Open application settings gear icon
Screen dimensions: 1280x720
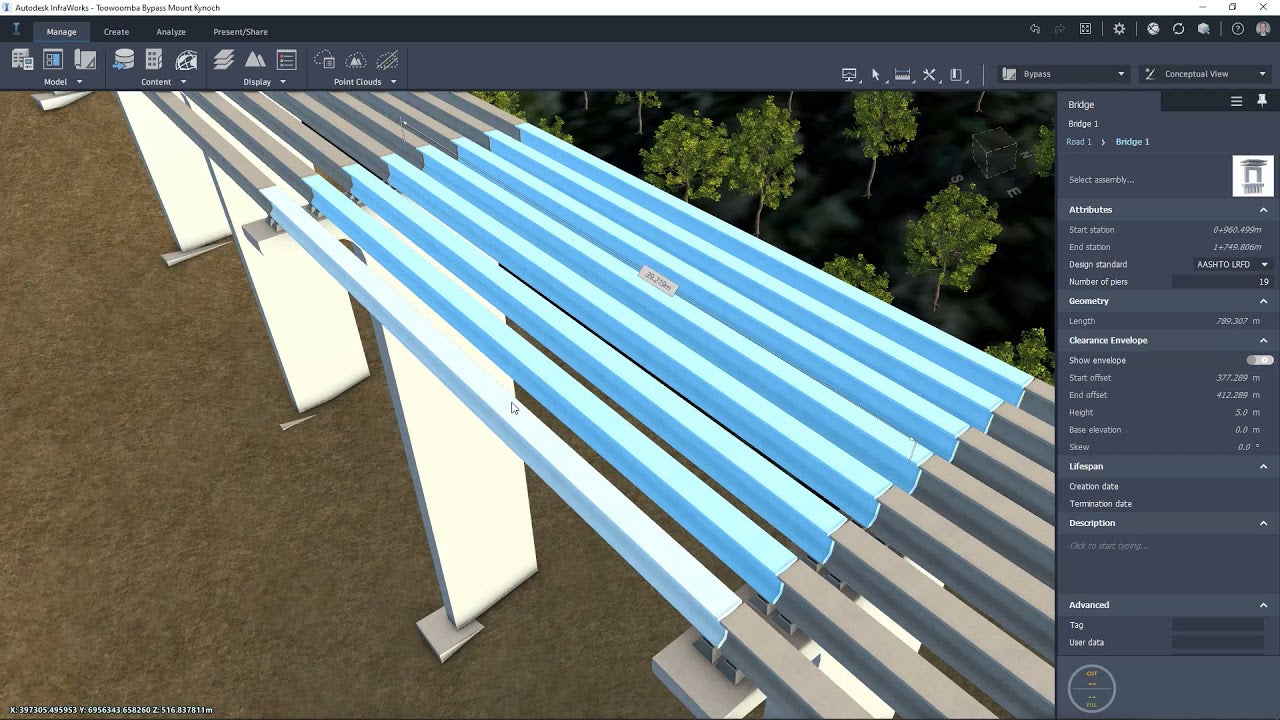[x=1119, y=29]
